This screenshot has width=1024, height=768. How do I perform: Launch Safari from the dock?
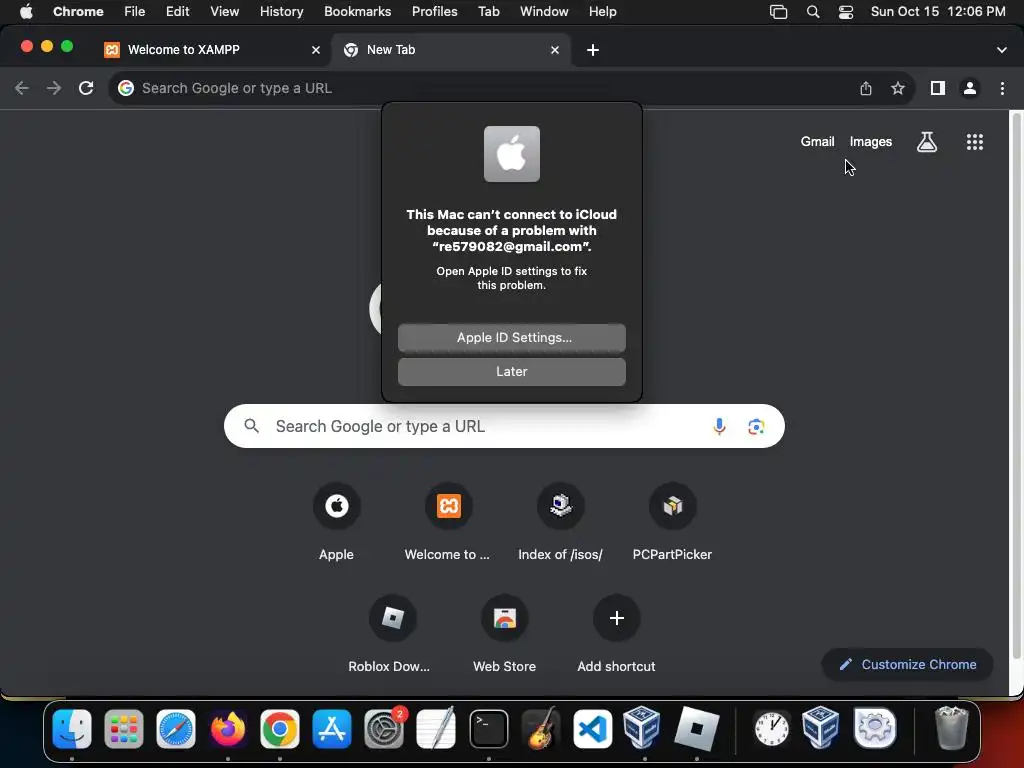[176, 729]
